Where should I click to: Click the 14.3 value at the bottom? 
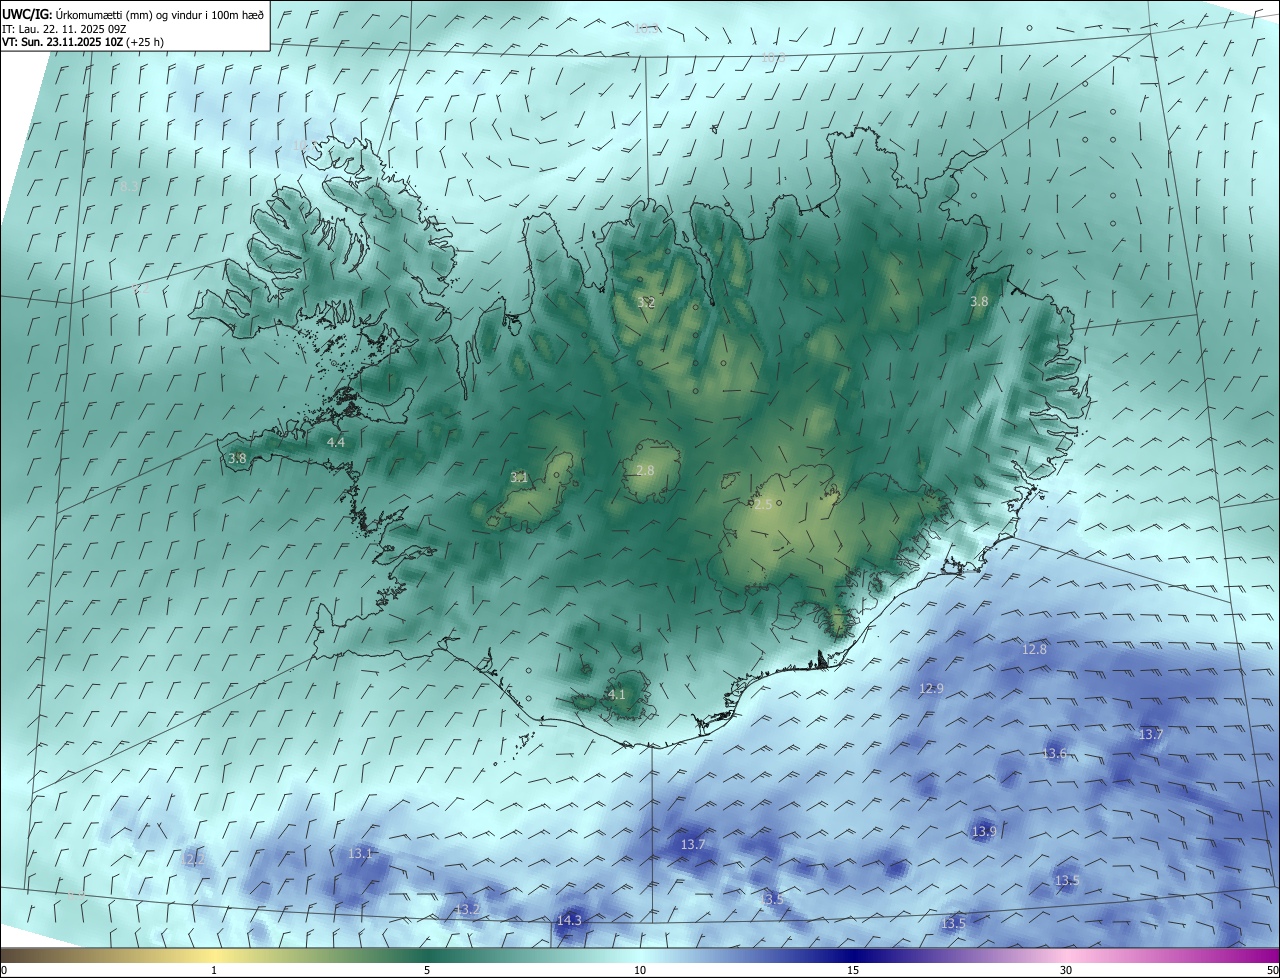[x=569, y=920]
